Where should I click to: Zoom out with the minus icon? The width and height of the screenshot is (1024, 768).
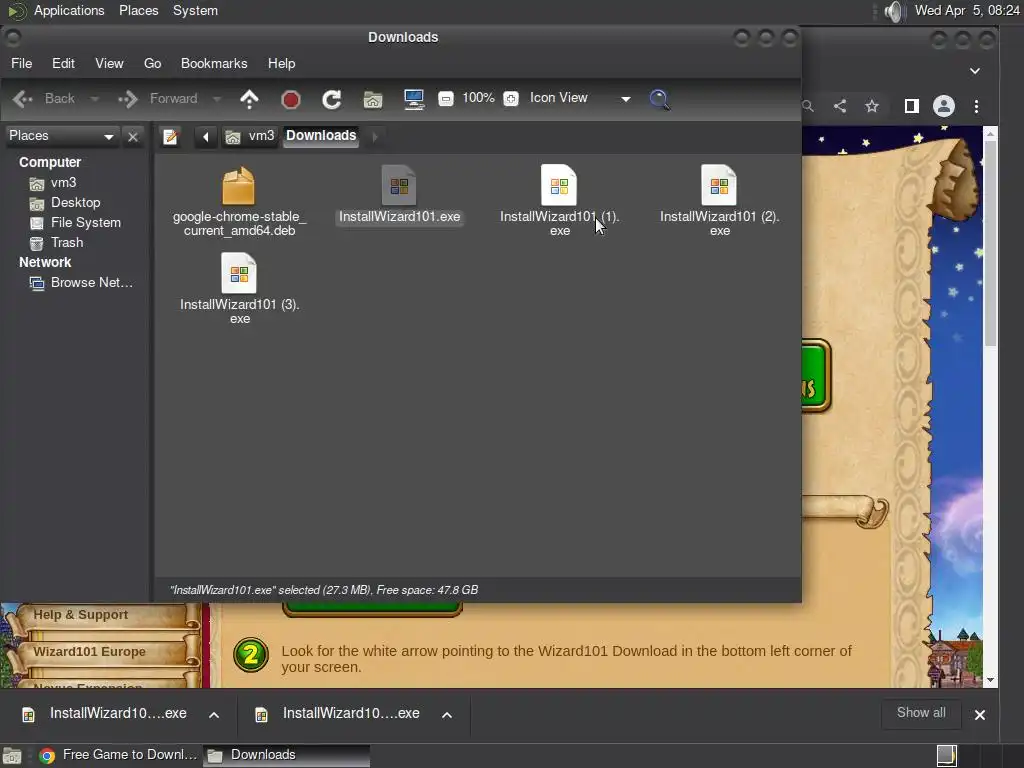(445, 99)
